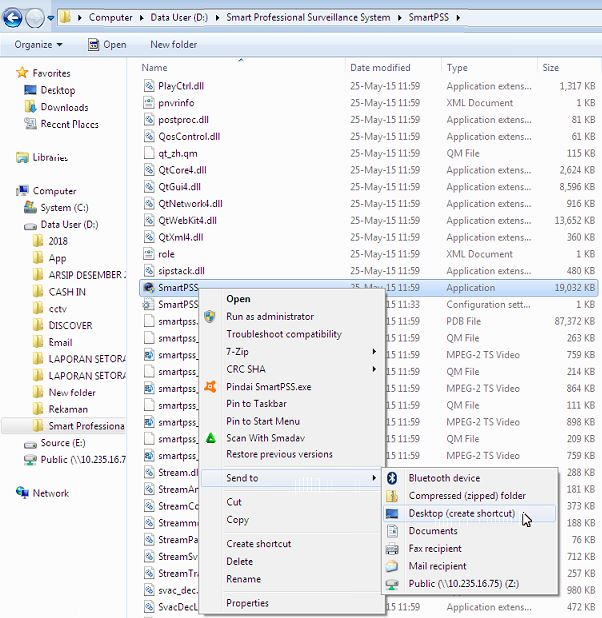Open the Send to submenu
This screenshot has height=618, width=602.
[x=292, y=478]
